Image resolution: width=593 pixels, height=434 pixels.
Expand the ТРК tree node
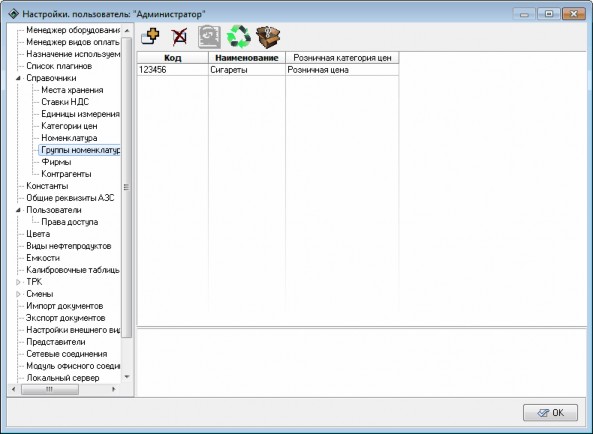18,282
